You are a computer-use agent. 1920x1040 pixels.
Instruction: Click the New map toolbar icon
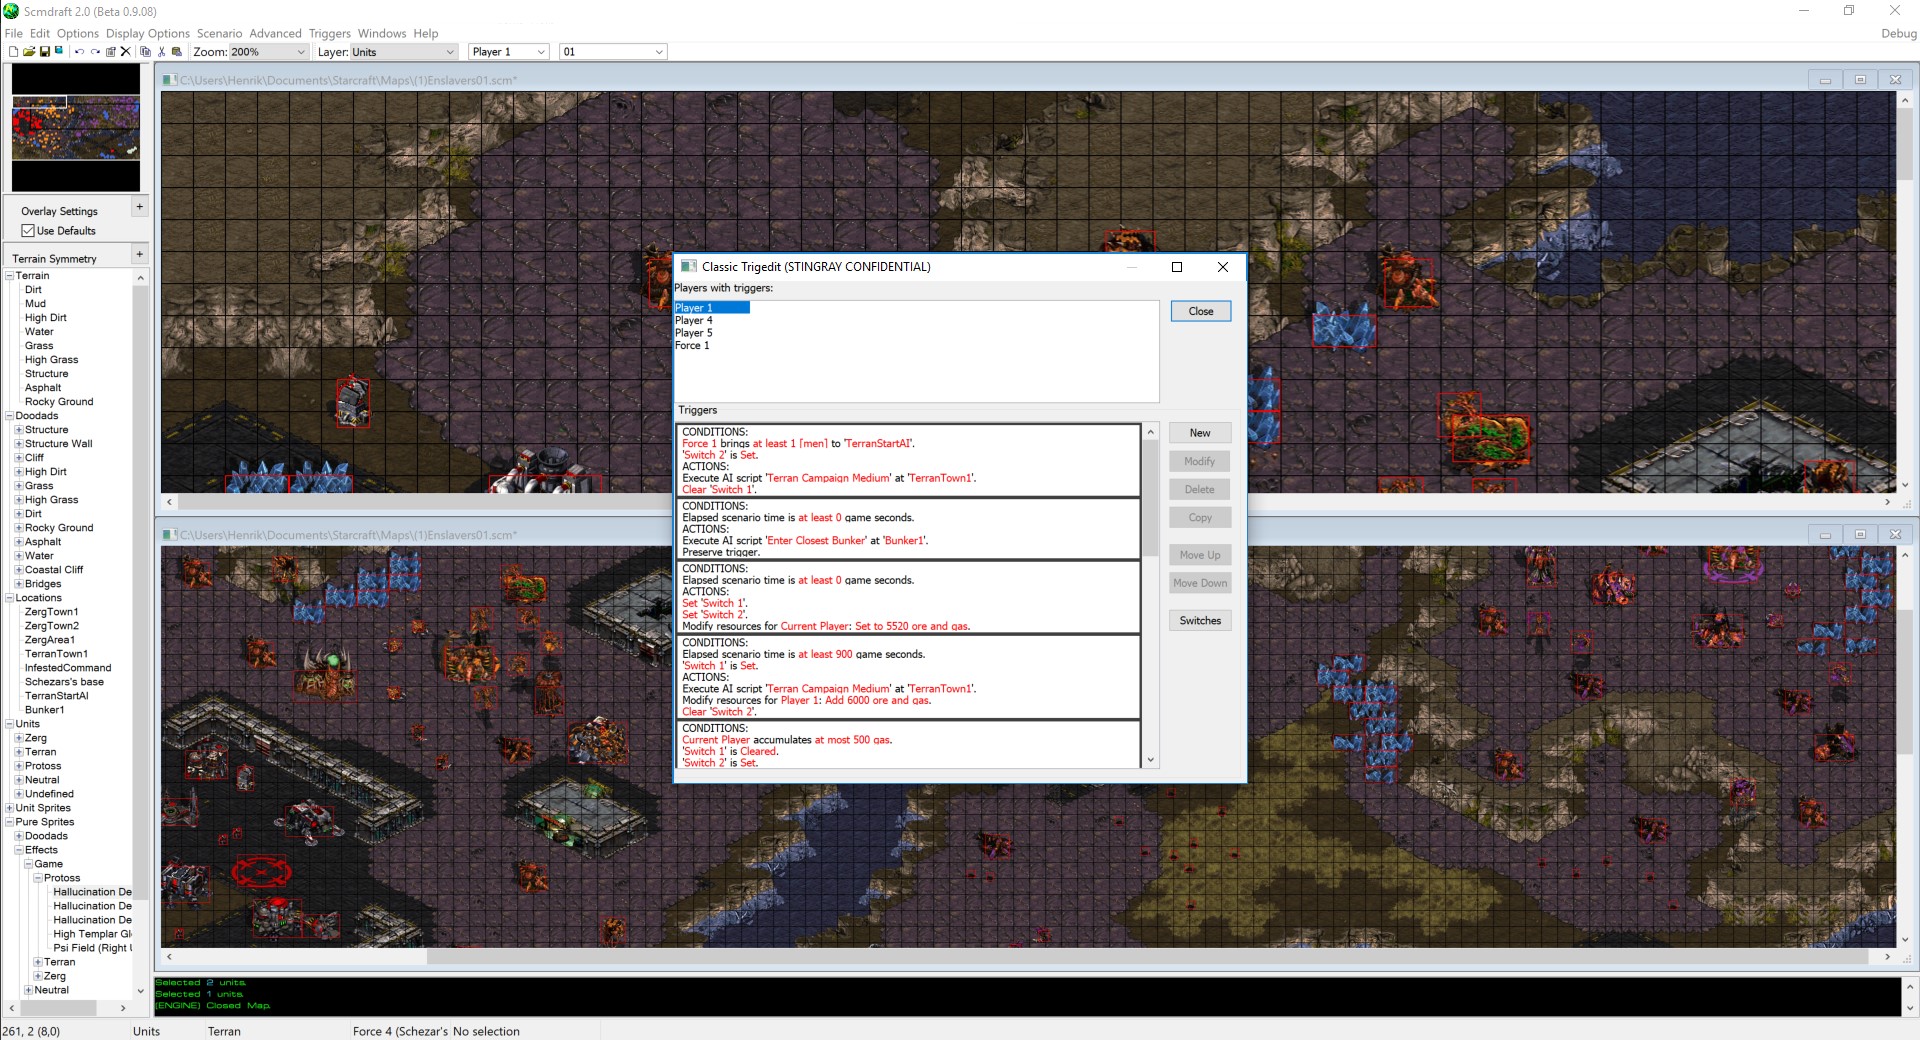(x=13, y=52)
